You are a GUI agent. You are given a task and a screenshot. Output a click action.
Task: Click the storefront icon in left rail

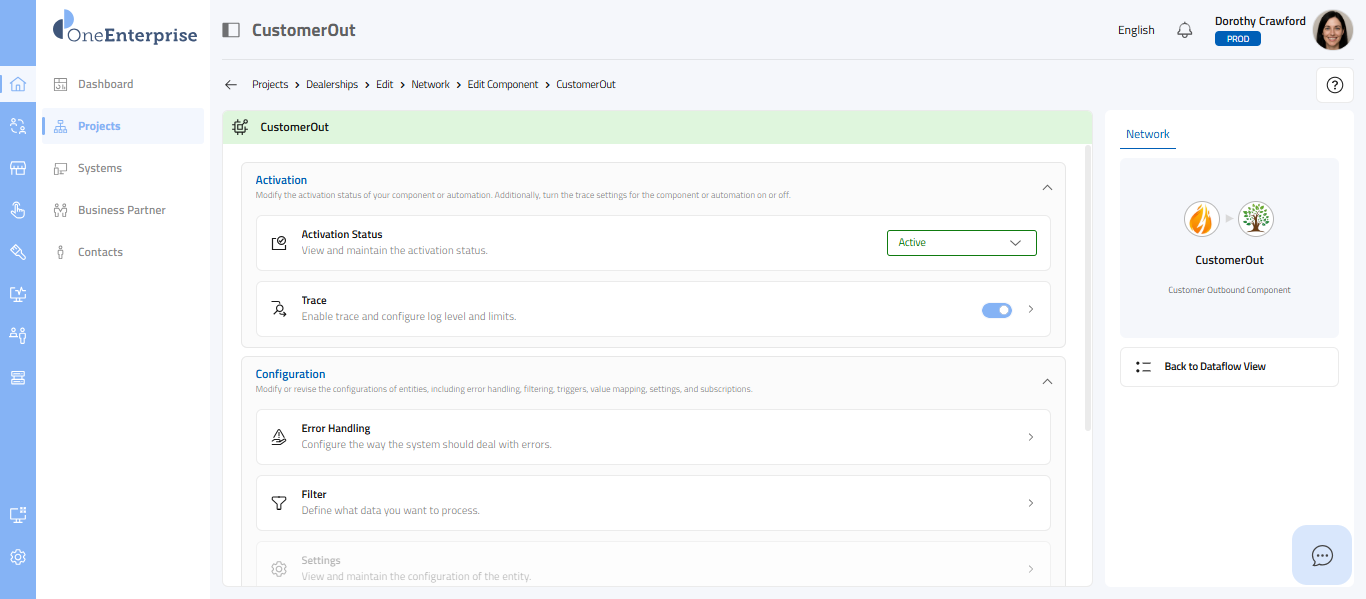(x=18, y=168)
